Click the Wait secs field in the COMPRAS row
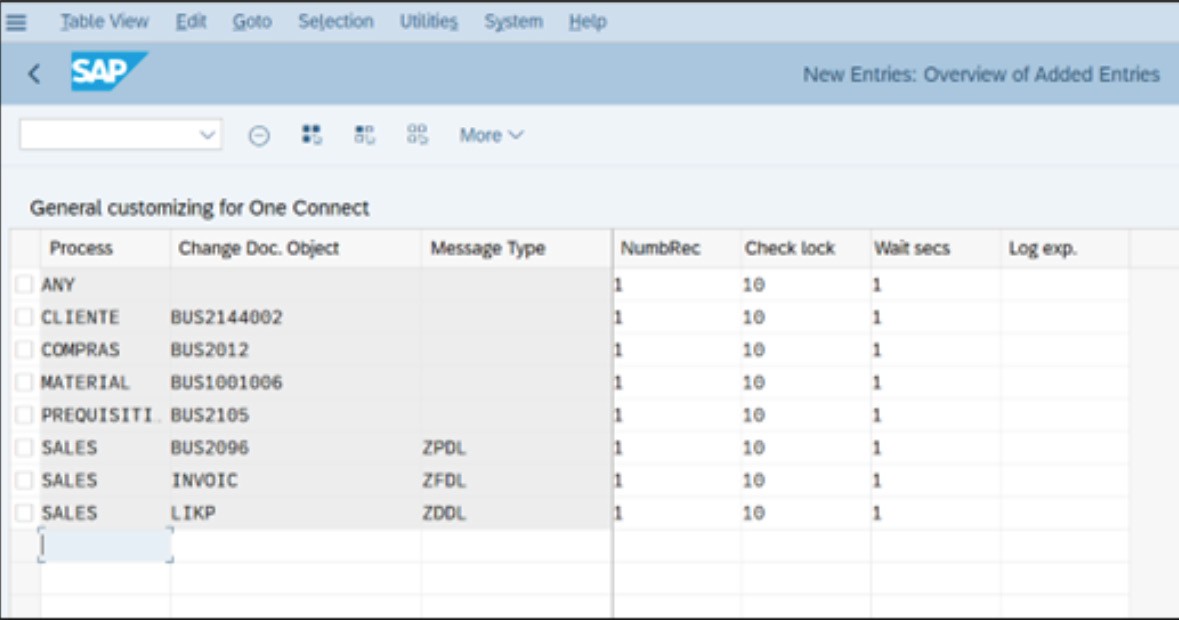This screenshot has width=1179, height=620. click(936, 350)
